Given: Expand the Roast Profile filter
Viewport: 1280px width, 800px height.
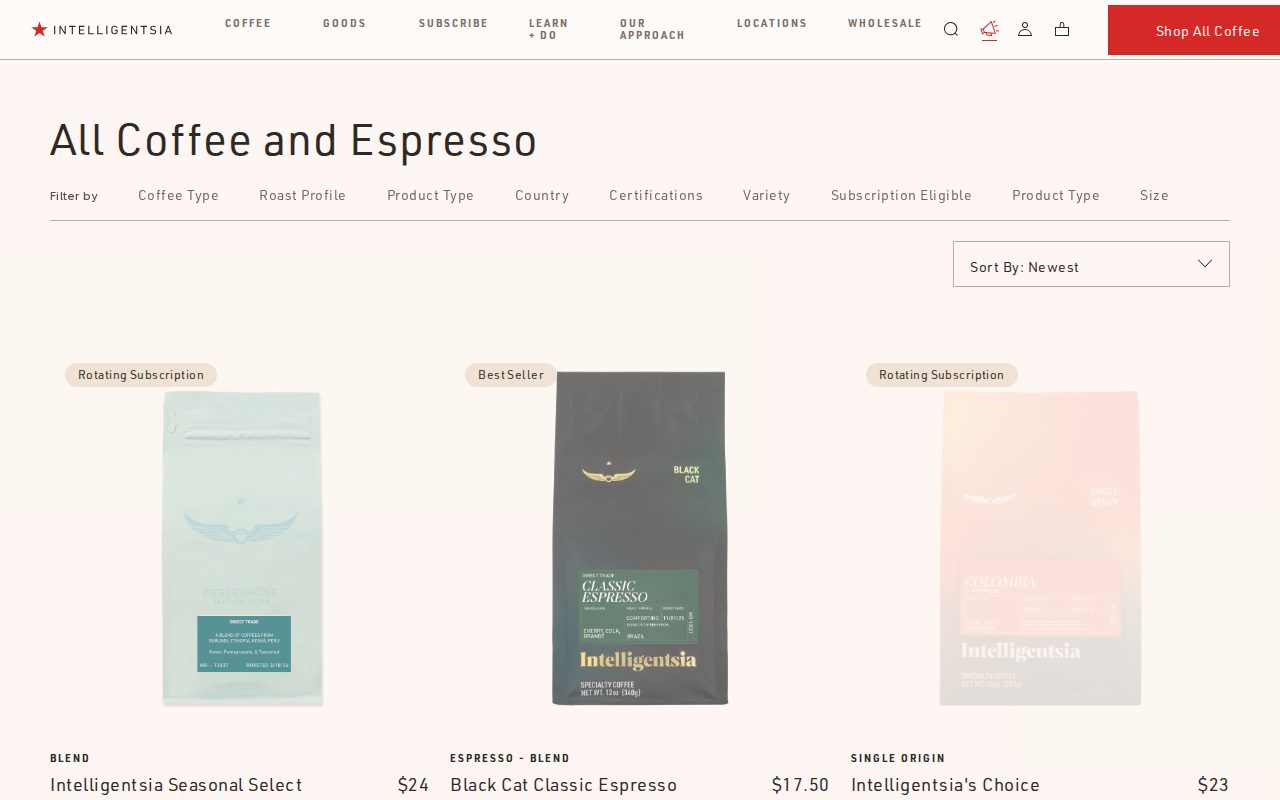Looking at the screenshot, I should [302, 195].
